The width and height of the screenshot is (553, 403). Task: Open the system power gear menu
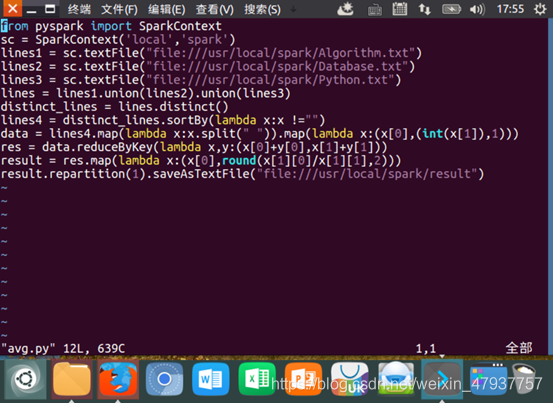pyautogui.click(x=540, y=9)
